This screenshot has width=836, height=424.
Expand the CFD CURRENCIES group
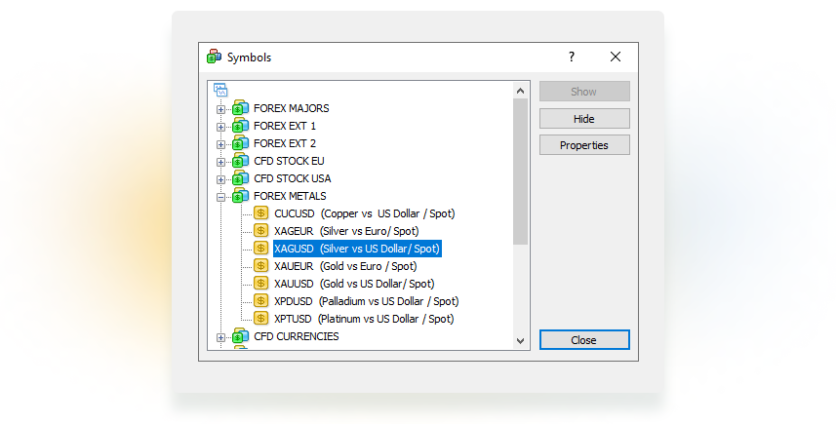221,337
